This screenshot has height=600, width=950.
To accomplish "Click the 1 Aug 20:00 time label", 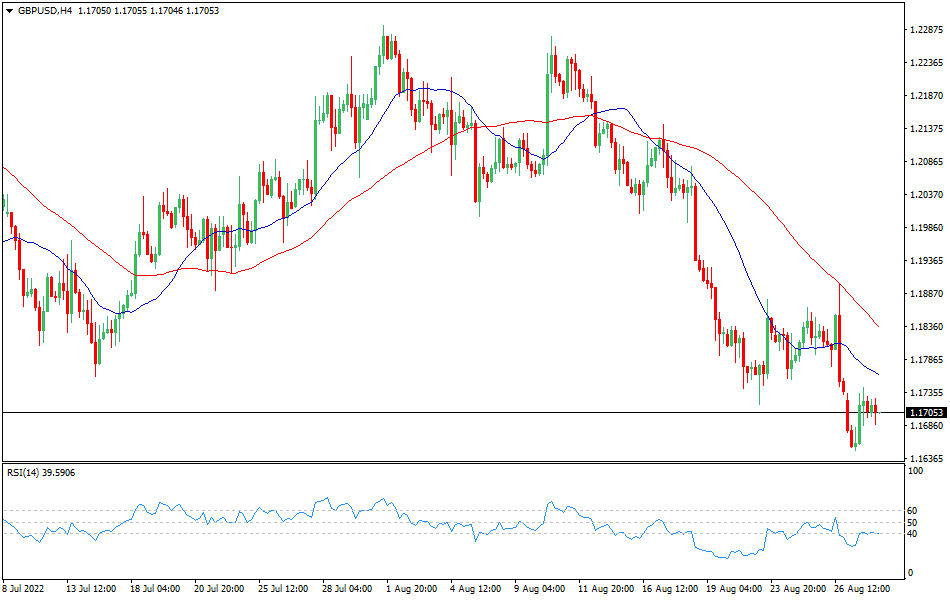I will point(412,589).
